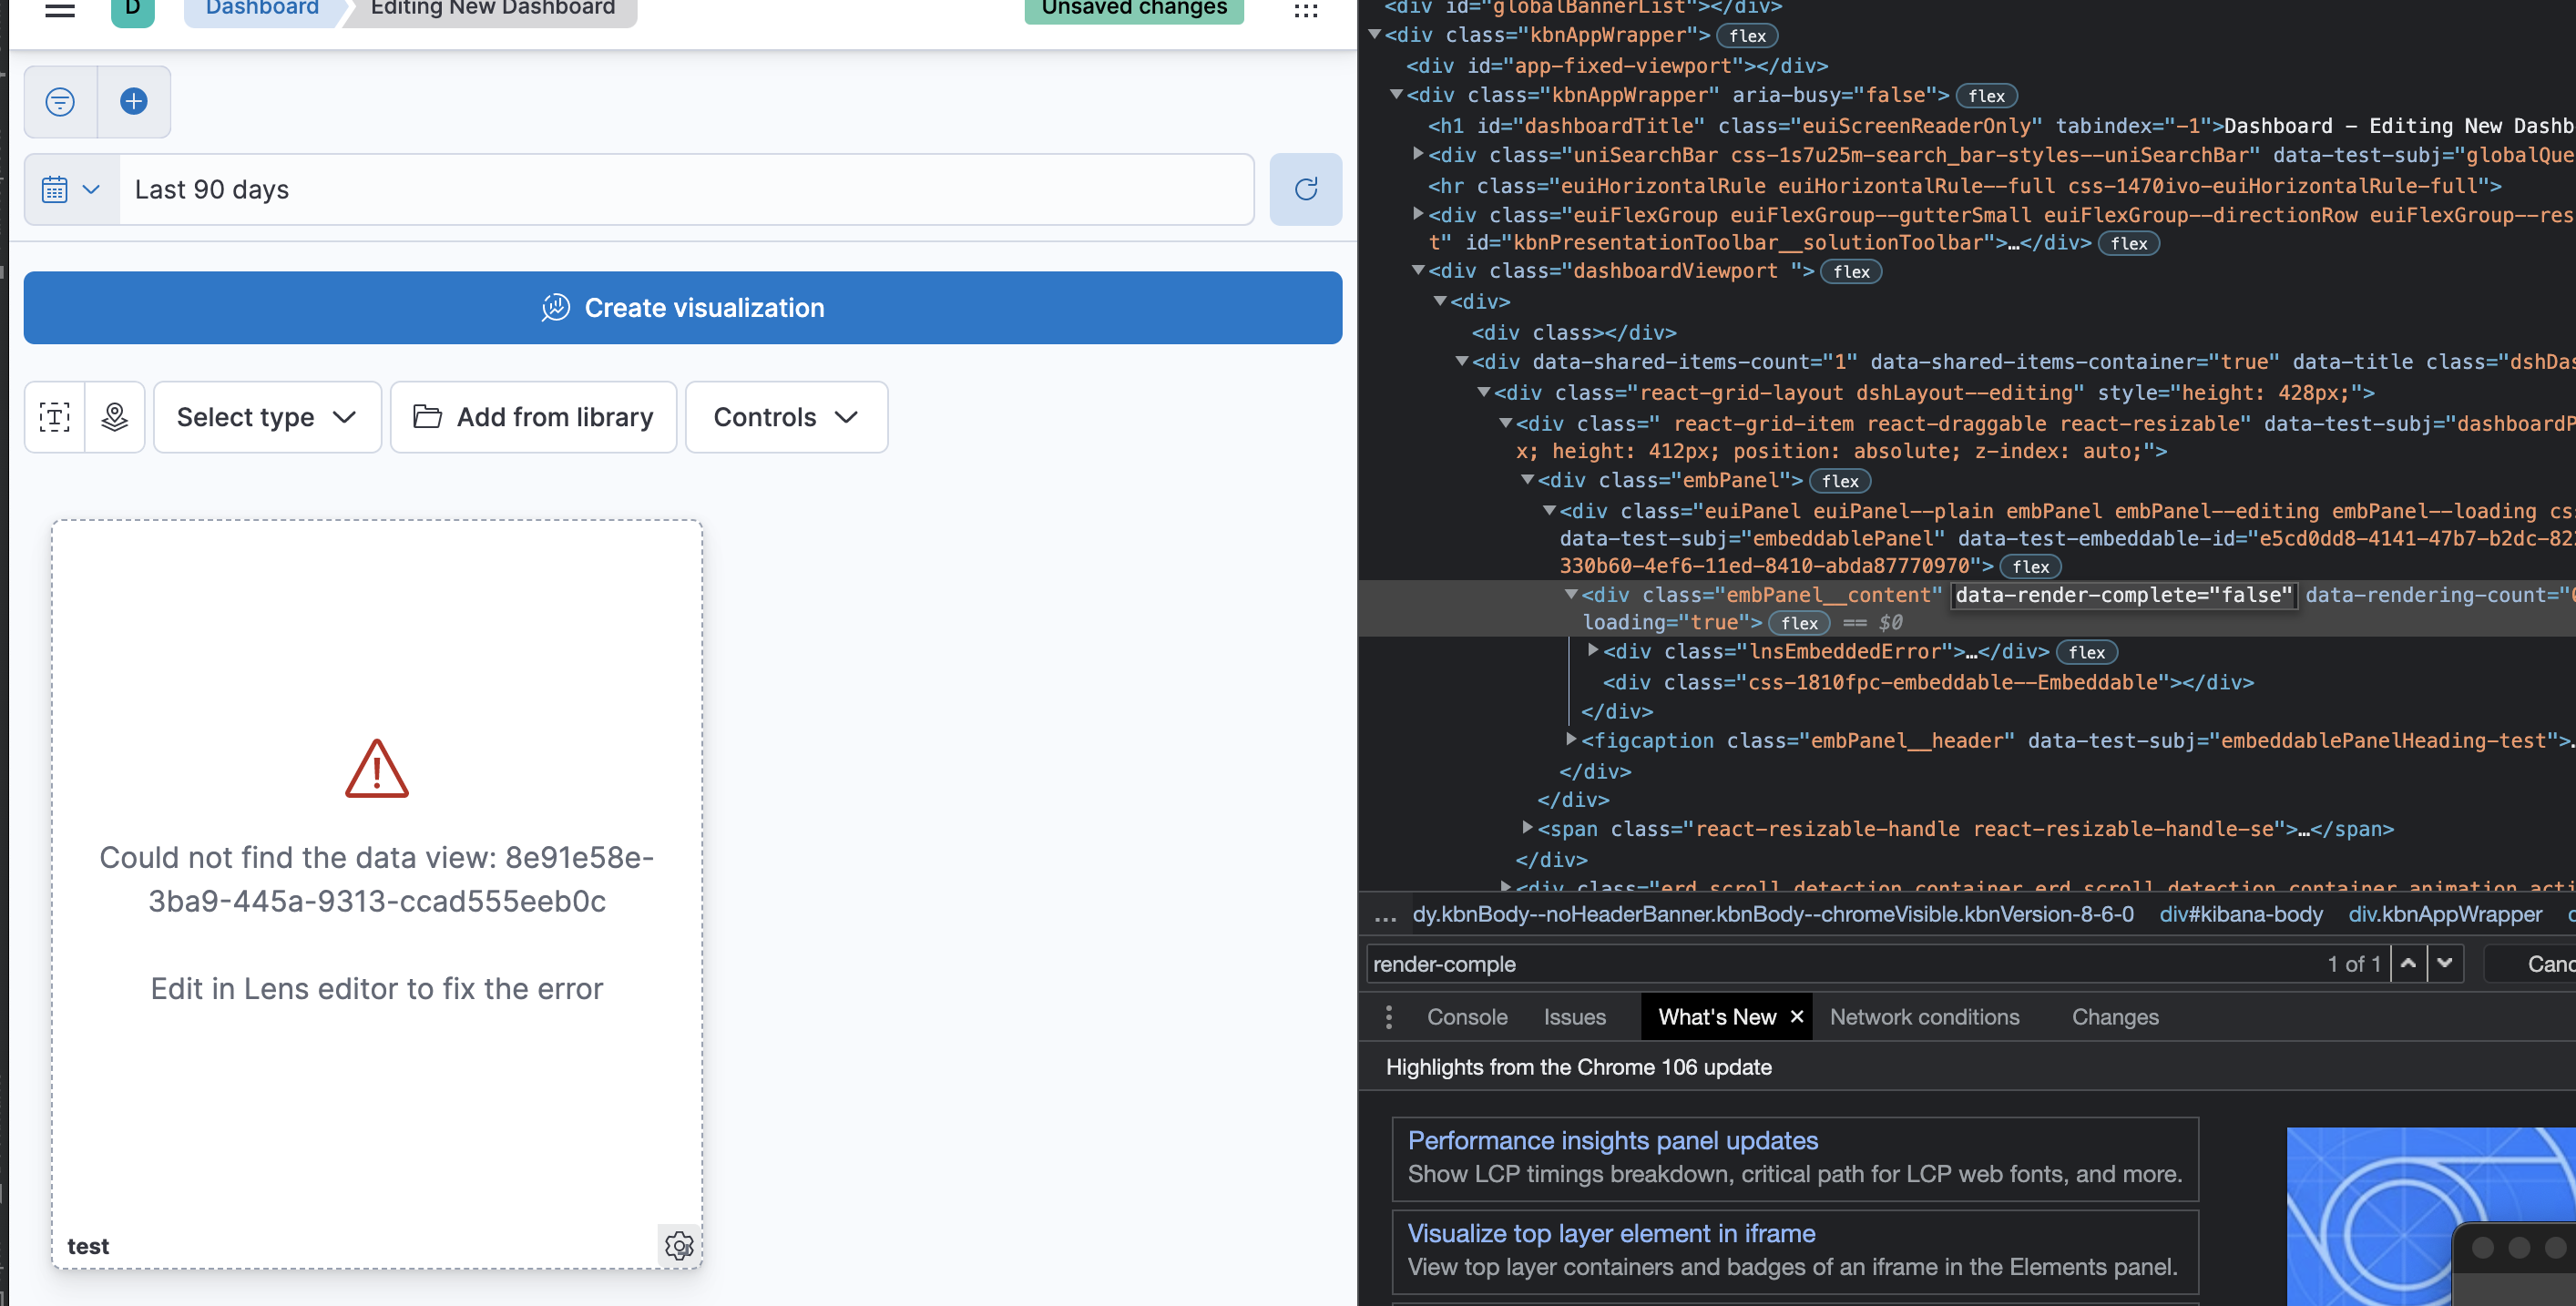Expand the lnsEmbeddedError div node
This screenshot has width=2576, height=1306.
pos(1593,651)
